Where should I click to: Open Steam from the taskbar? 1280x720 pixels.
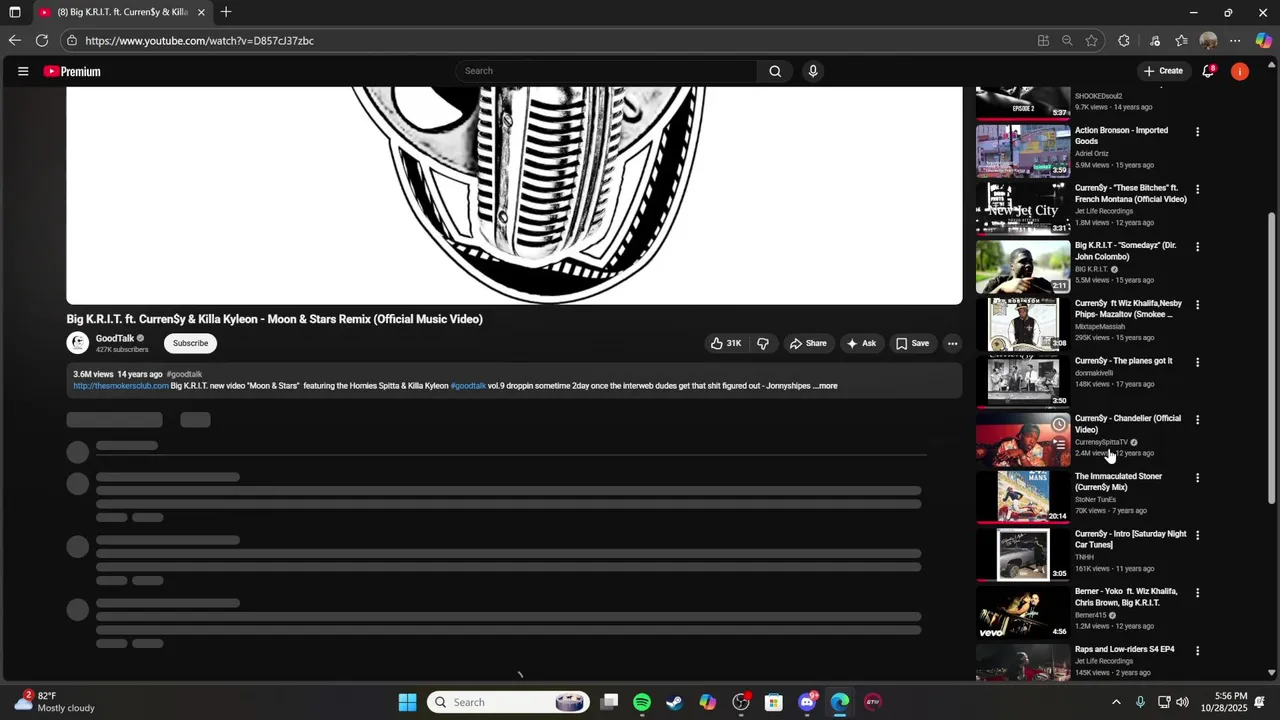coord(675,702)
